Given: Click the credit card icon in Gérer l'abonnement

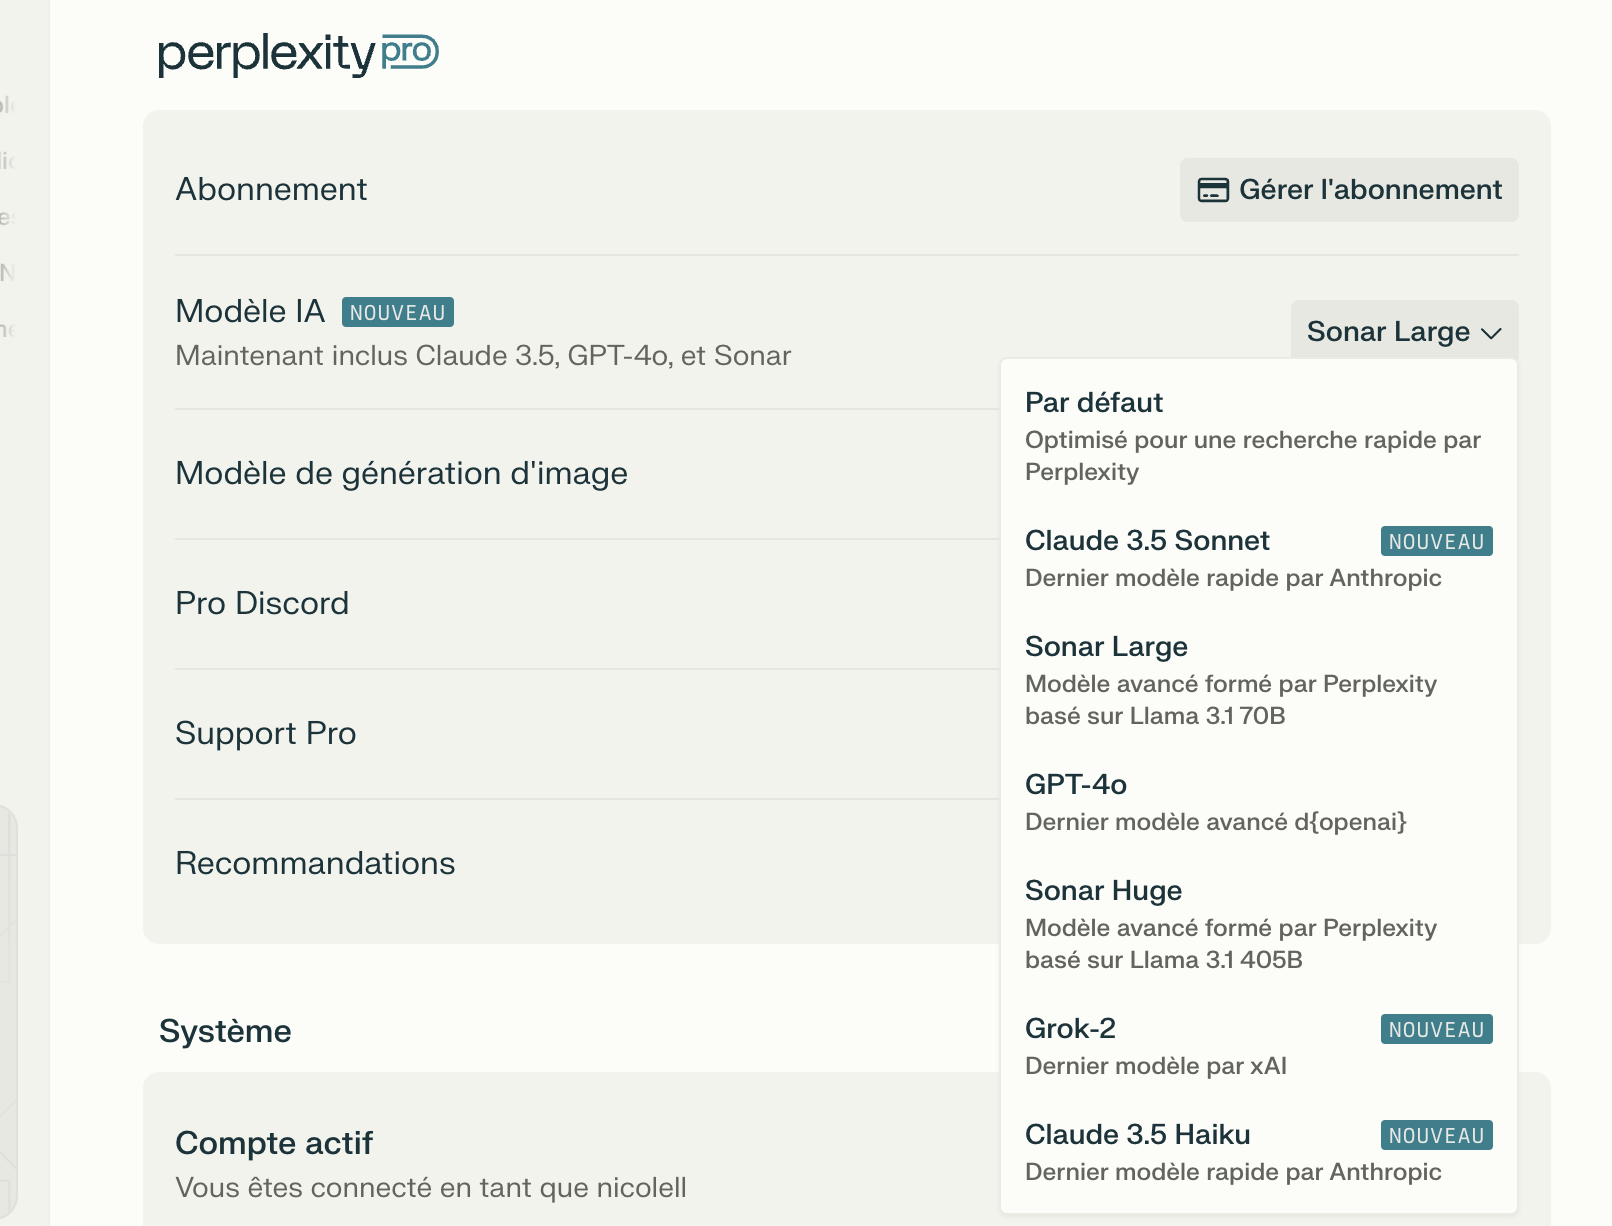Looking at the screenshot, I should click(1213, 190).
